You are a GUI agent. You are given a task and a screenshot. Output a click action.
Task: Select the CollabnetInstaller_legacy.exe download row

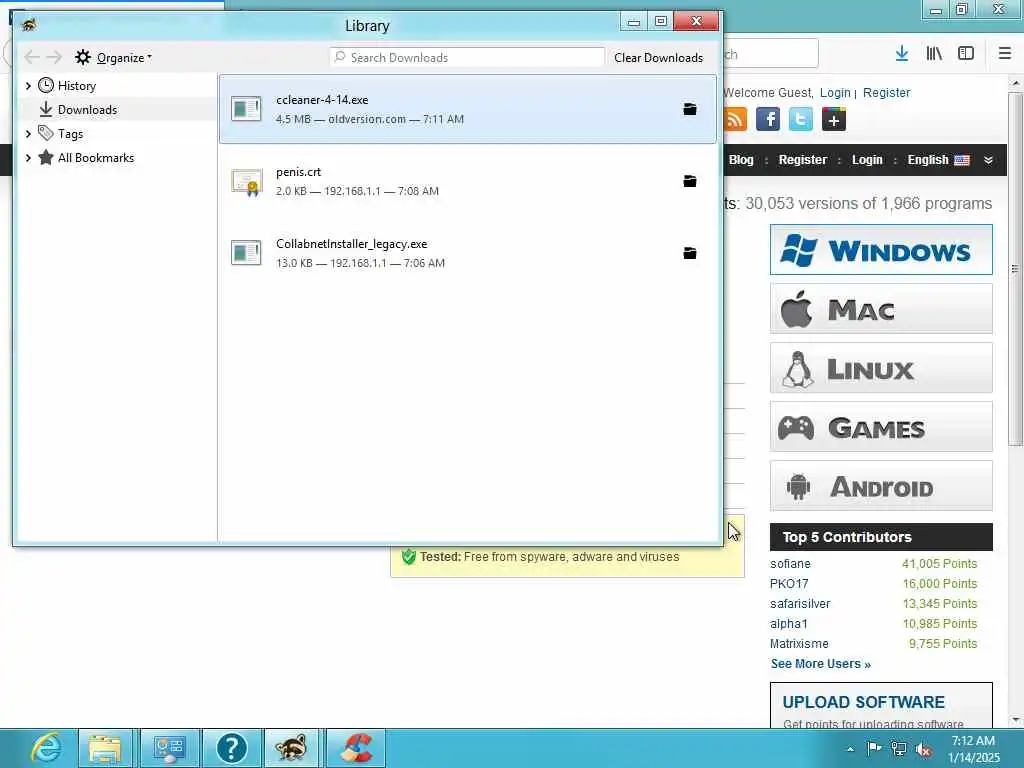[x=468, y=253]
